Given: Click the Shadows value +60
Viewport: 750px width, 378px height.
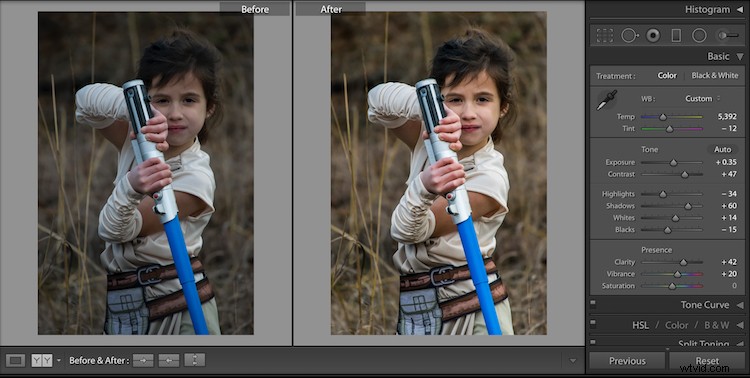Looking at the screenshot, I should coord(729,206).
